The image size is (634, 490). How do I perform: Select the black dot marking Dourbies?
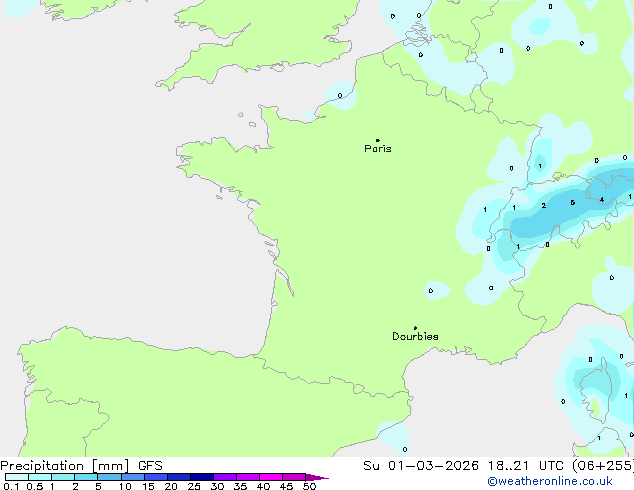click(415, 328)
